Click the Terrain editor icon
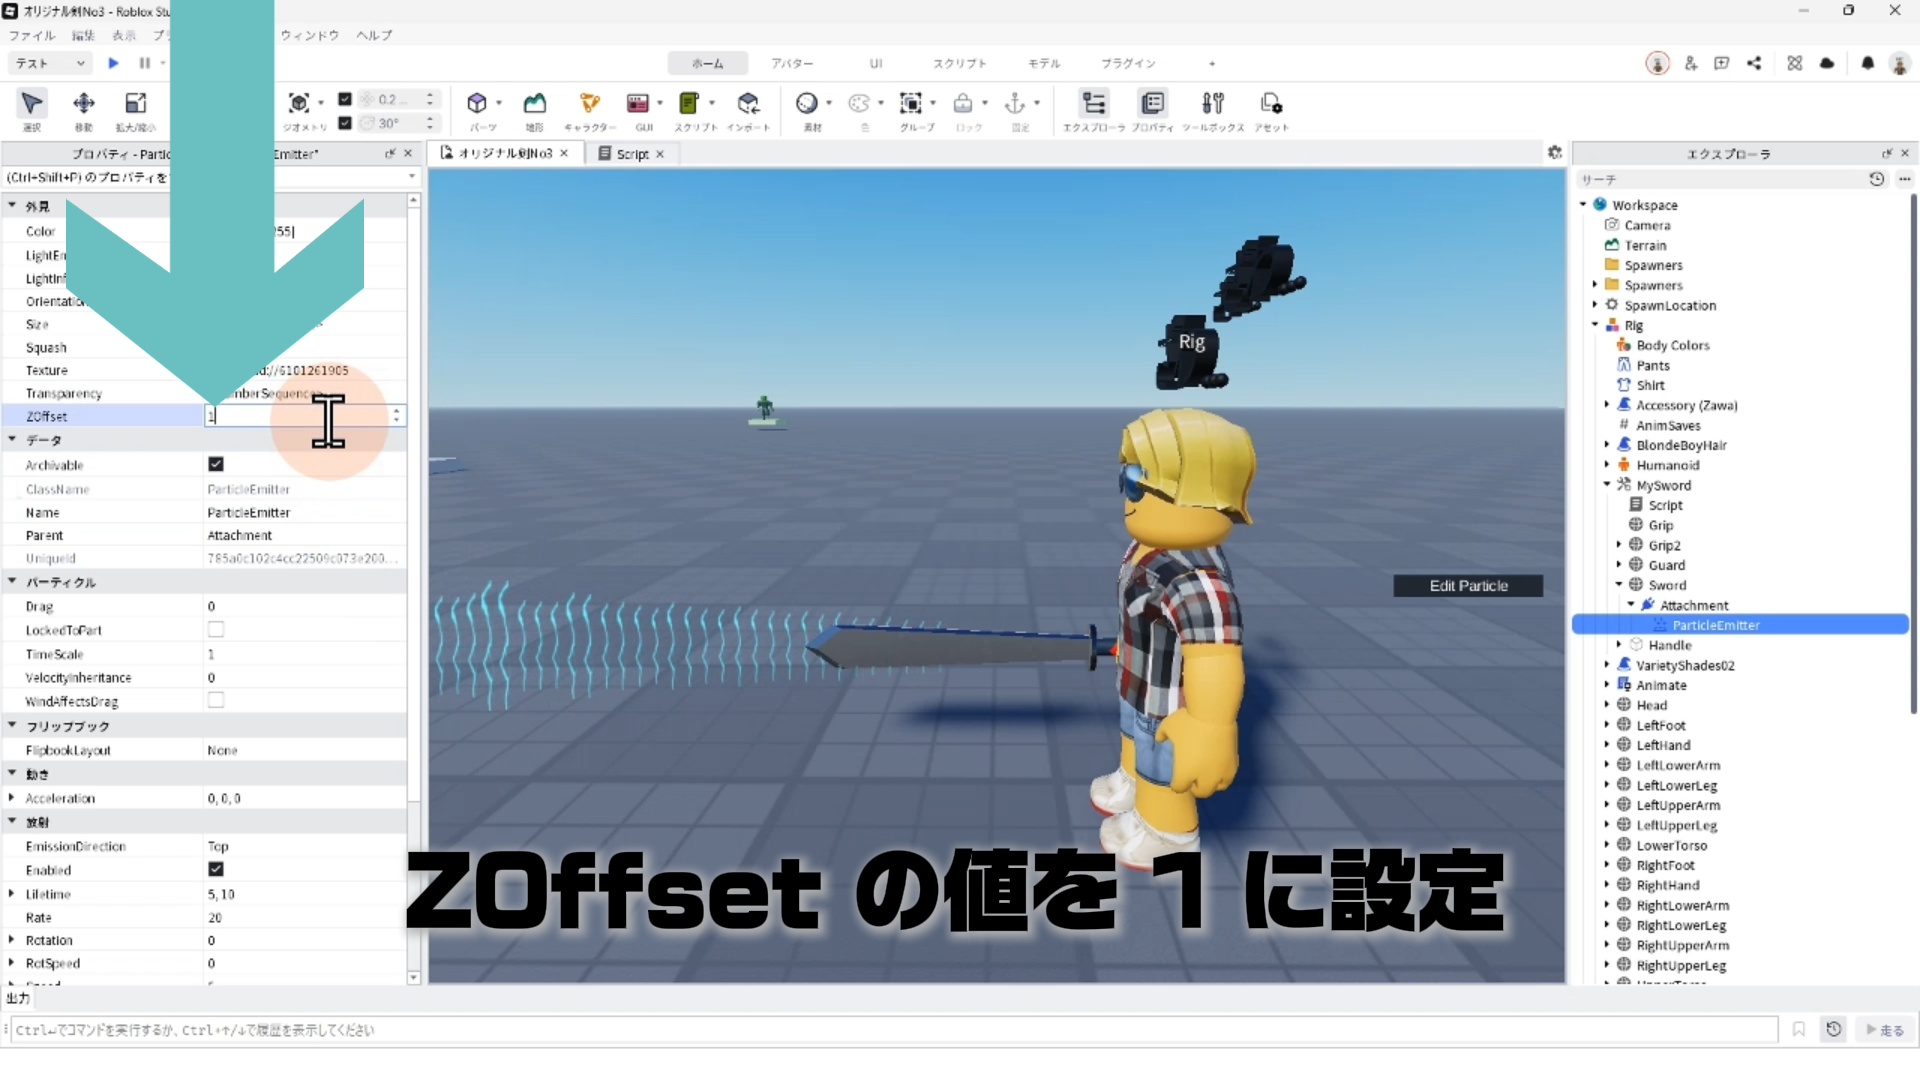This screenshot has height=1080, width=1920. coord(535,103)
